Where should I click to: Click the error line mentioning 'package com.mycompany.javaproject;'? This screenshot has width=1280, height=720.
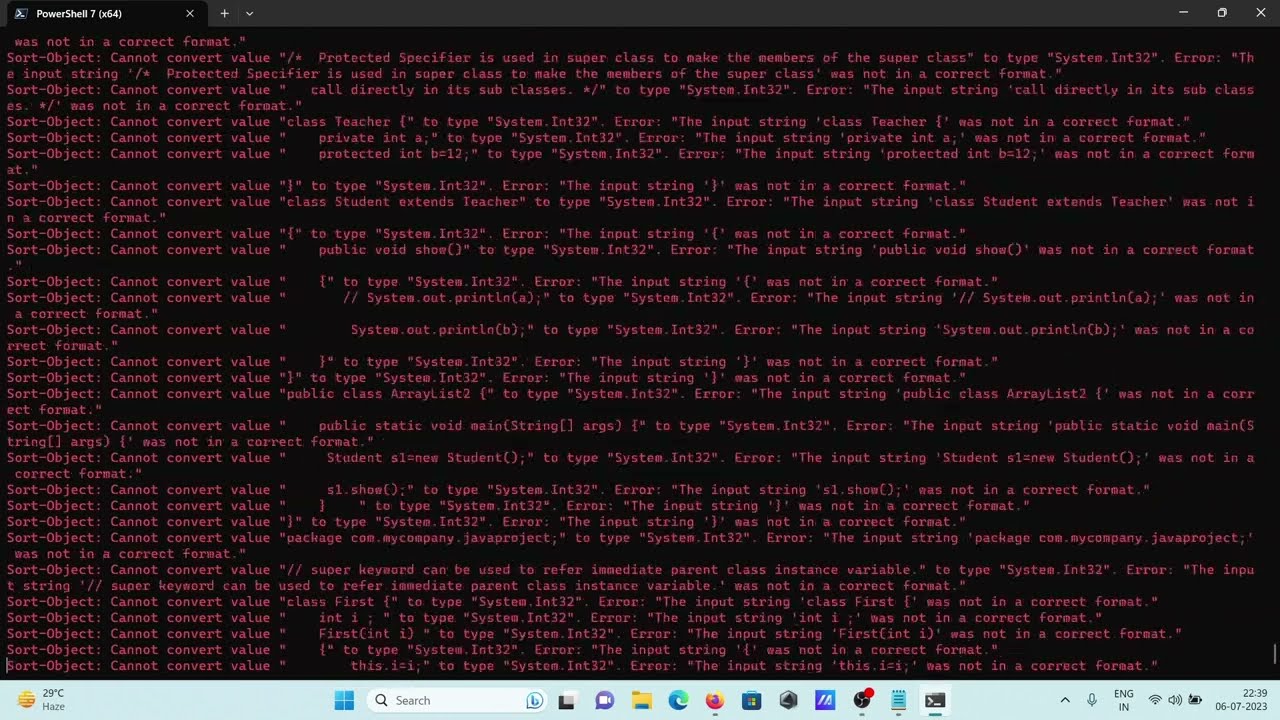coord(630,546)
